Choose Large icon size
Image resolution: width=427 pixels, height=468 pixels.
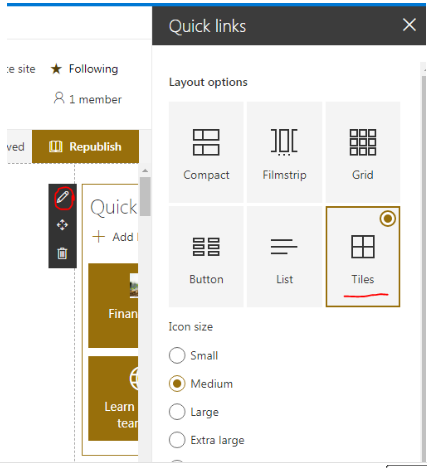click(177, 412)
